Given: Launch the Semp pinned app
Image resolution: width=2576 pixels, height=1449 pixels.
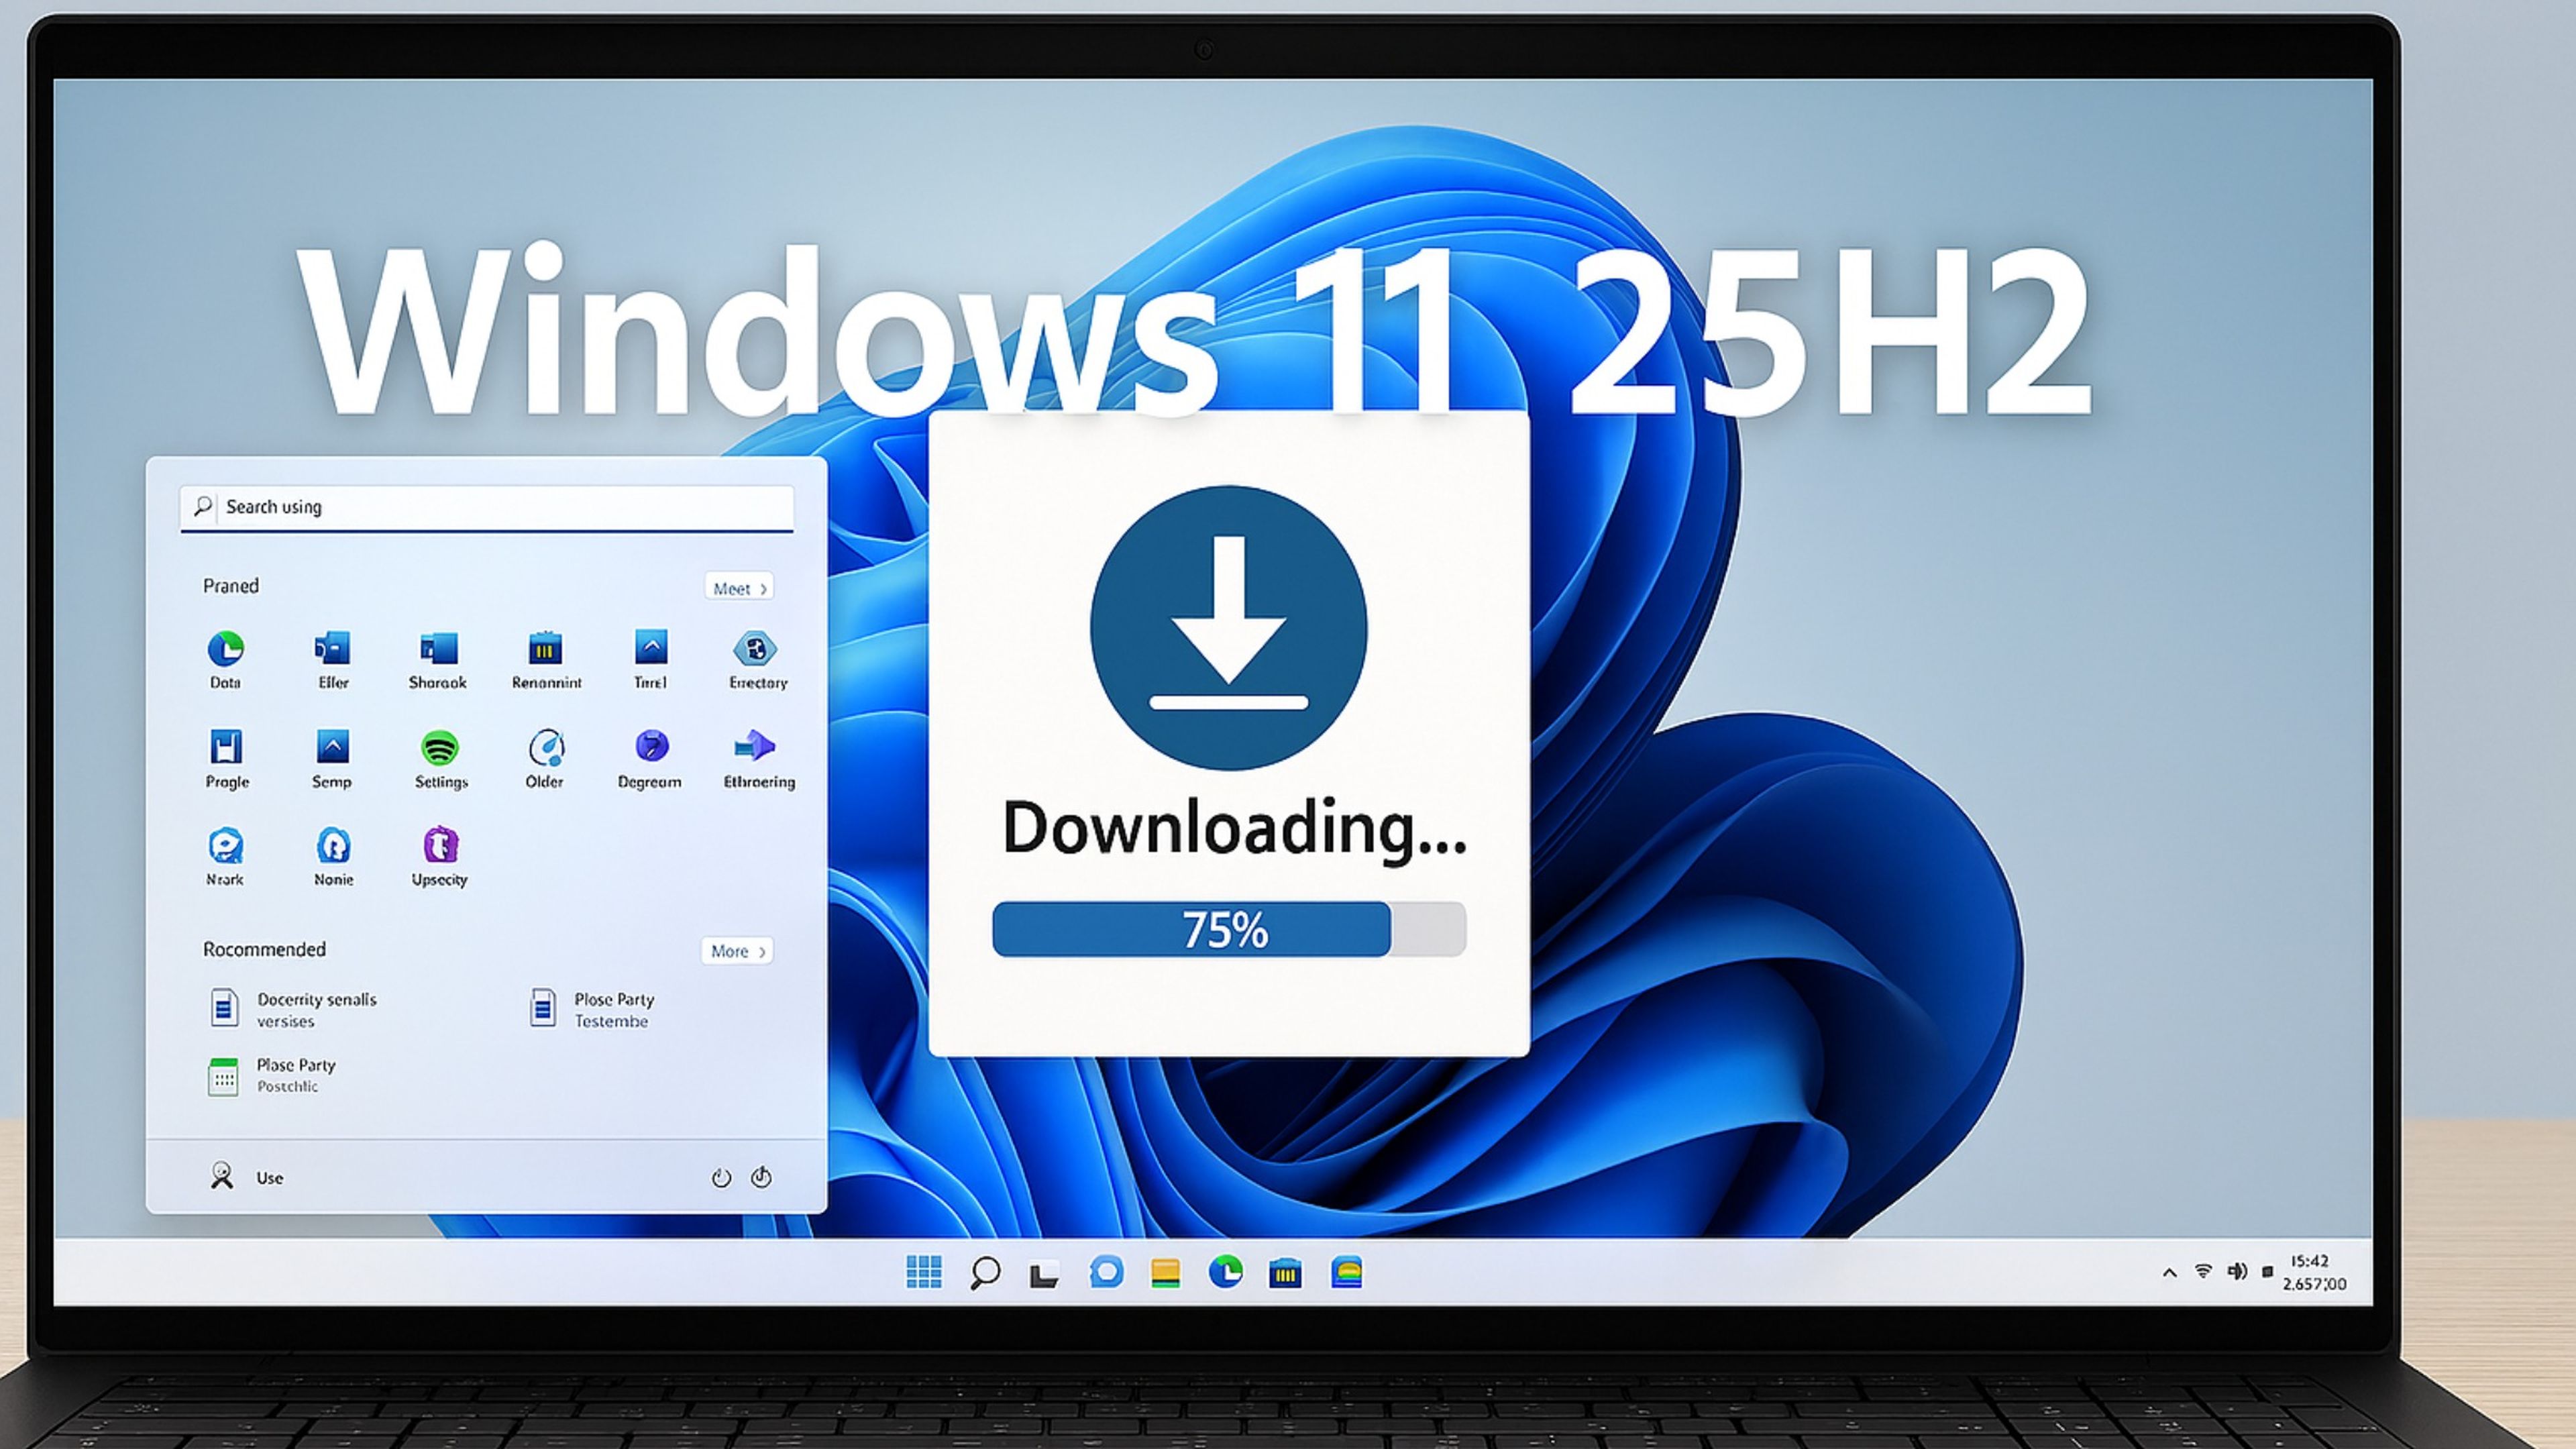Looking at the screenshot, I should pos(332,747).
